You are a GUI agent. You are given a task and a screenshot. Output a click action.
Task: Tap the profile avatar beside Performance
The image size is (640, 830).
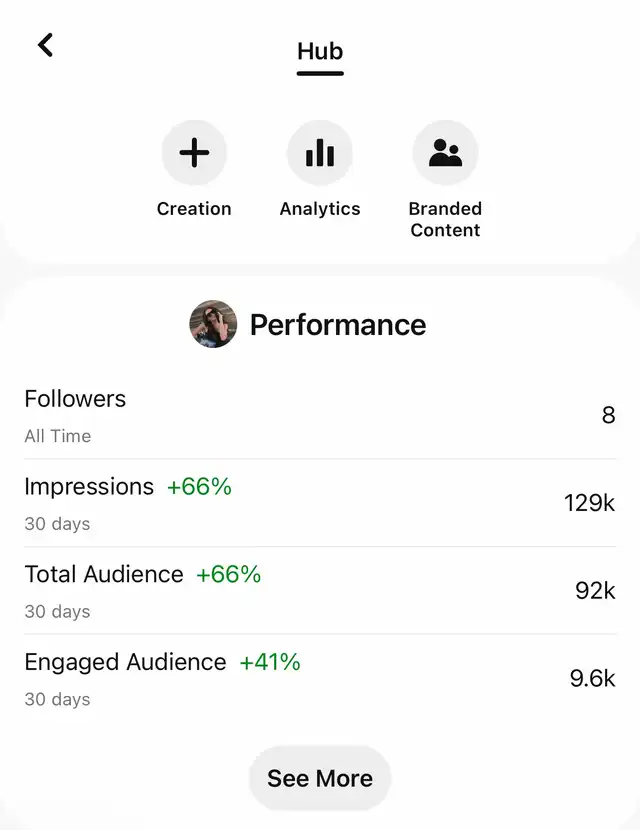pyautogui.click(x=213, y=324)
